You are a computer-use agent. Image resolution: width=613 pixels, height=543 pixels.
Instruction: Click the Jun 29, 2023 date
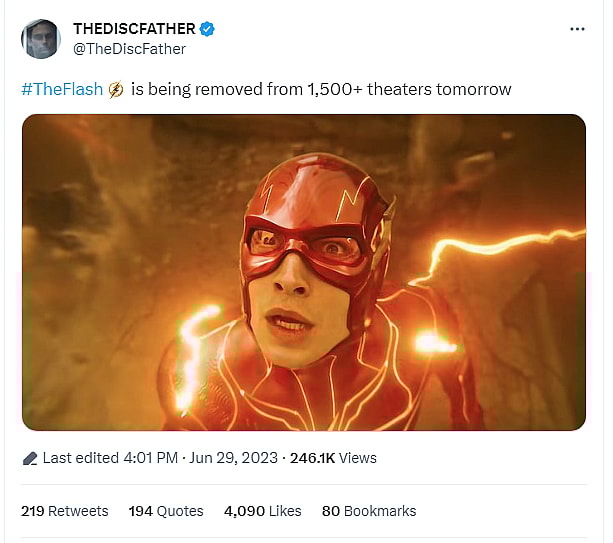pos(236,458)
